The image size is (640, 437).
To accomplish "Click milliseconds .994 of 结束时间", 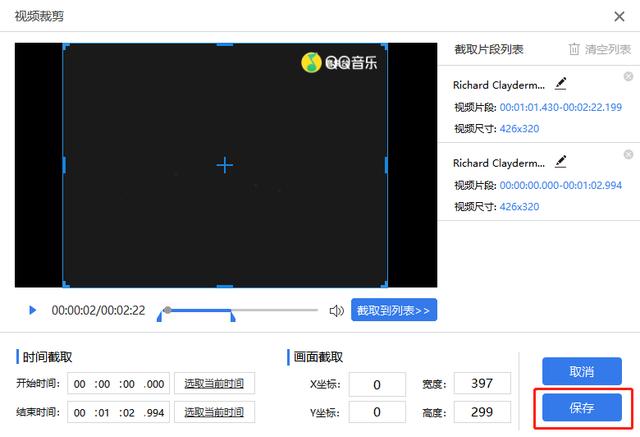I will 154,413.
